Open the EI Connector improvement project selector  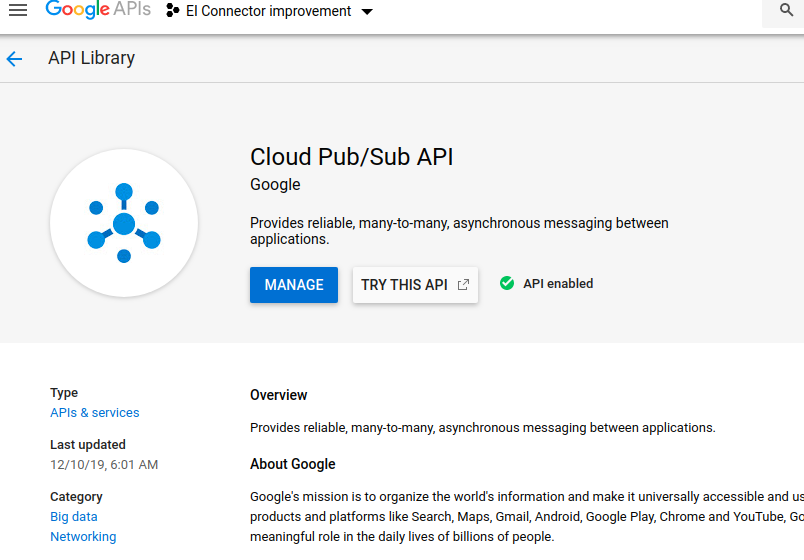[x=269, y=11]
